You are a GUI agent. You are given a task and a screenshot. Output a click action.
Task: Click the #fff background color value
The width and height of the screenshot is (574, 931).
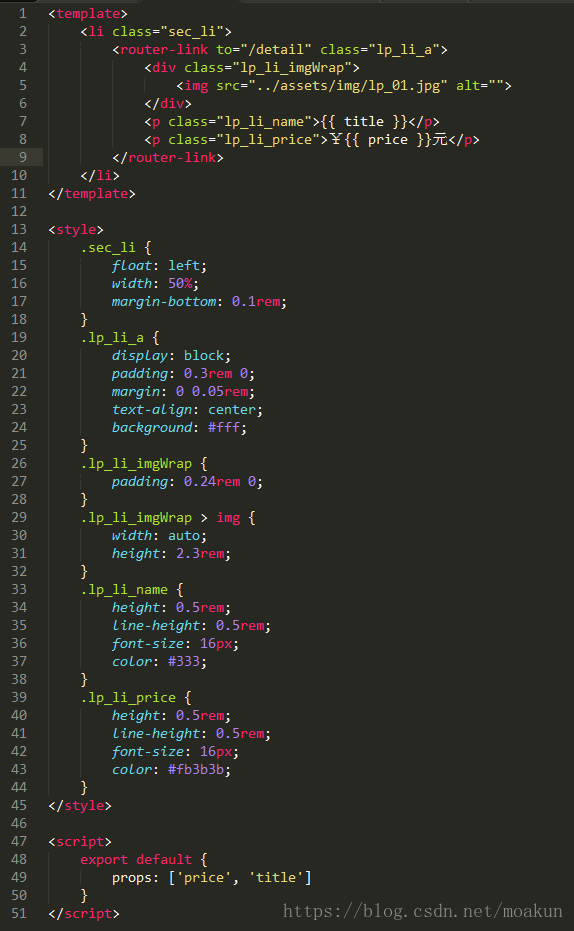(224, 427)
